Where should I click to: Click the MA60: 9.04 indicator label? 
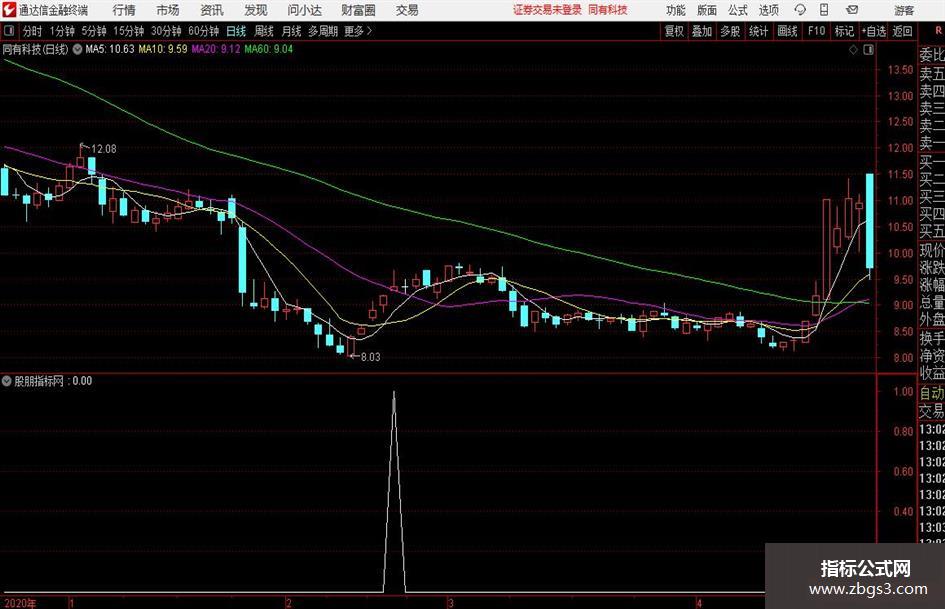tap(269, 49)
